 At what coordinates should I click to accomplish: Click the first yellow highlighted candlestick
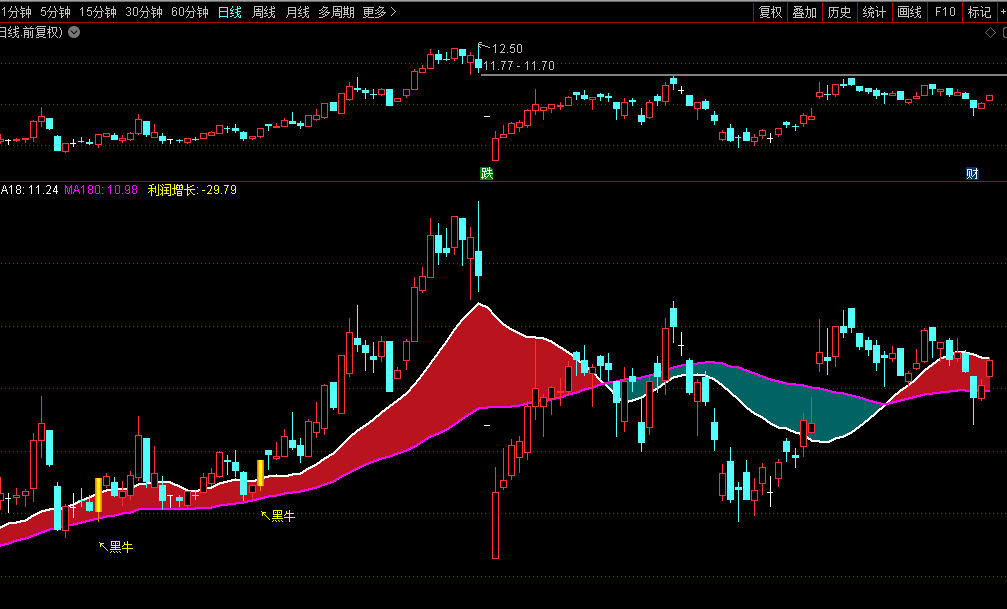tap(98, 495)
